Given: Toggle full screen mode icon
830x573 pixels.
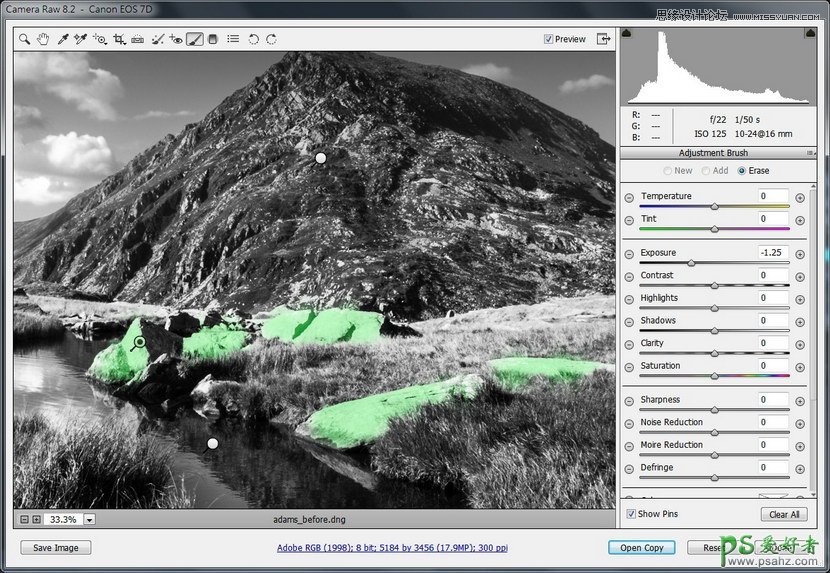Looking at the screenshot, I should pyautogui.click(x=603, y=39).
